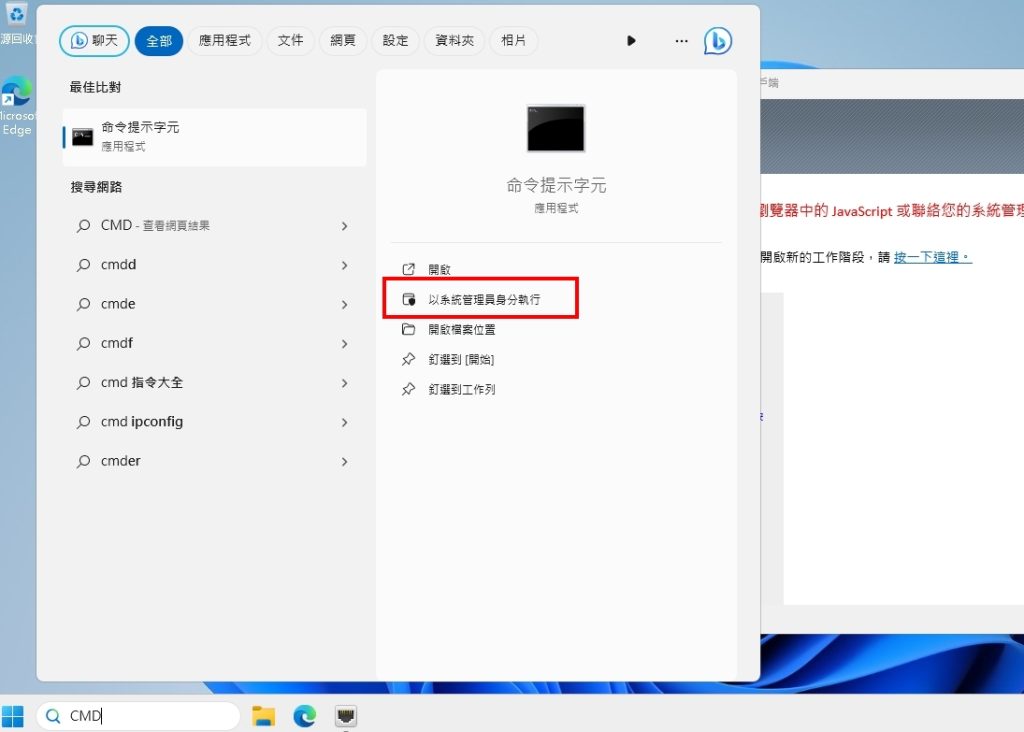Select the 網頁 filter tab

(x=343, y=40)
